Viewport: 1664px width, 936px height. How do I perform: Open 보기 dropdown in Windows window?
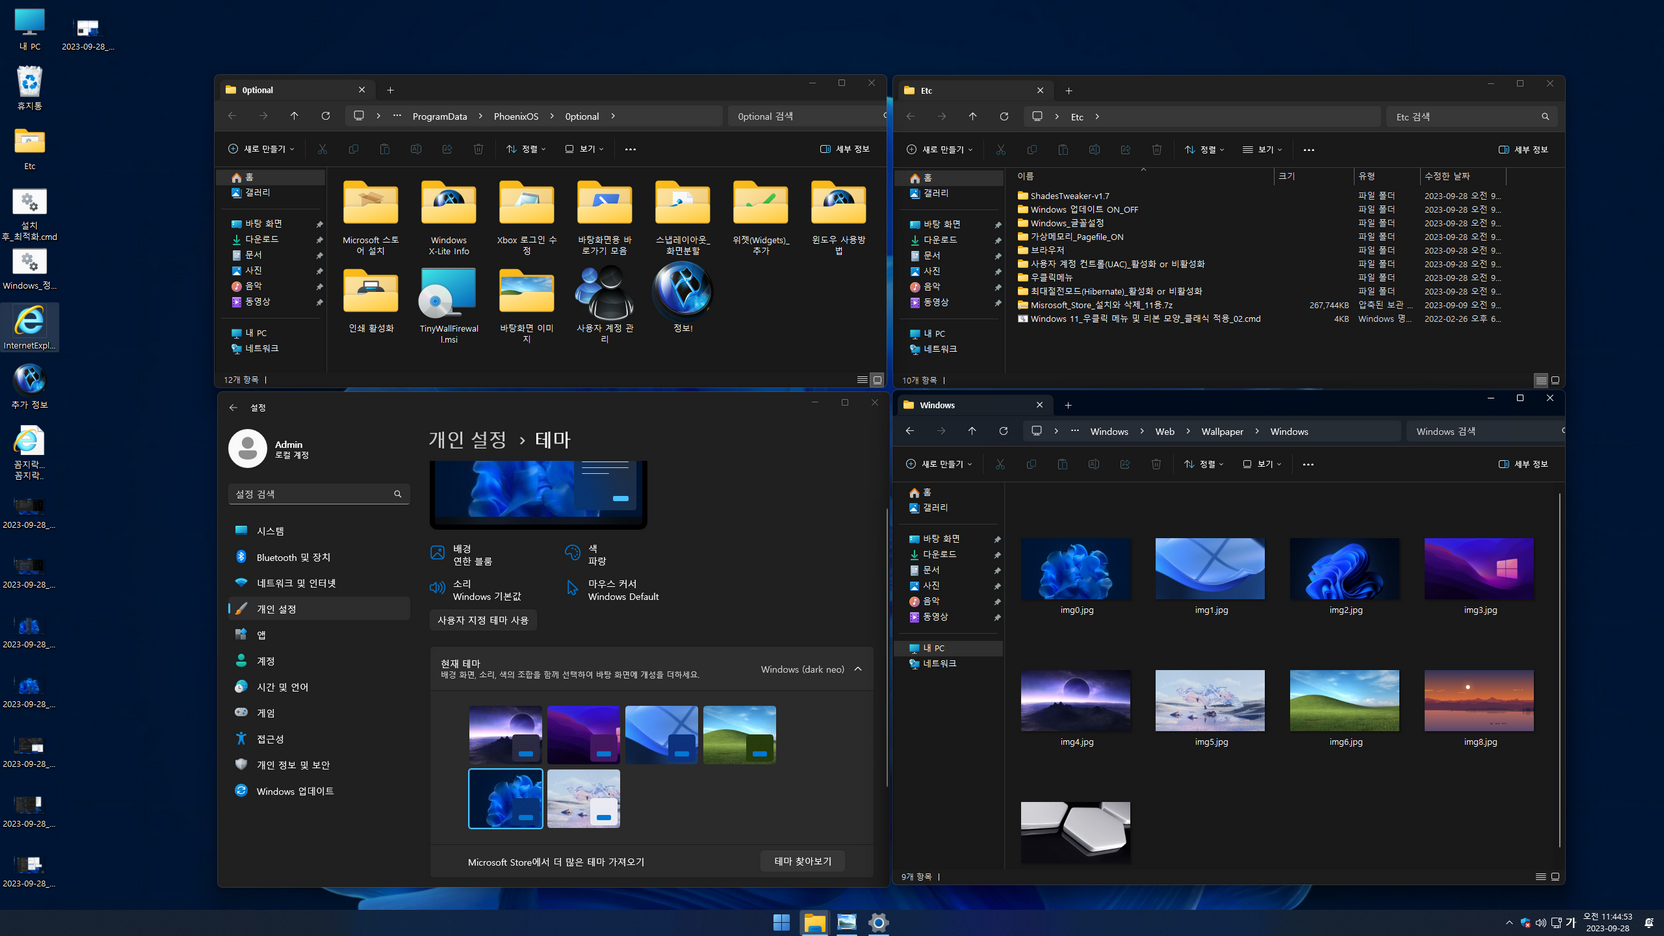[1262, 464]
